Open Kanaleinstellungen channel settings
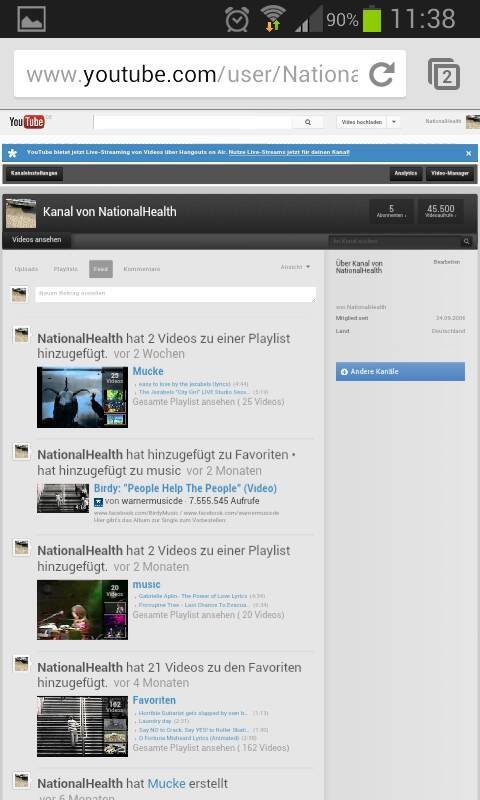The width and height of the screenshot is (480, 800). (34, 173)
